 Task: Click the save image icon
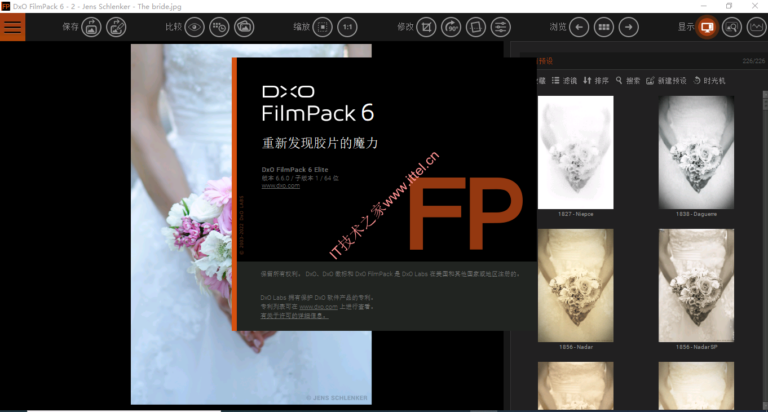coord(91,27)
